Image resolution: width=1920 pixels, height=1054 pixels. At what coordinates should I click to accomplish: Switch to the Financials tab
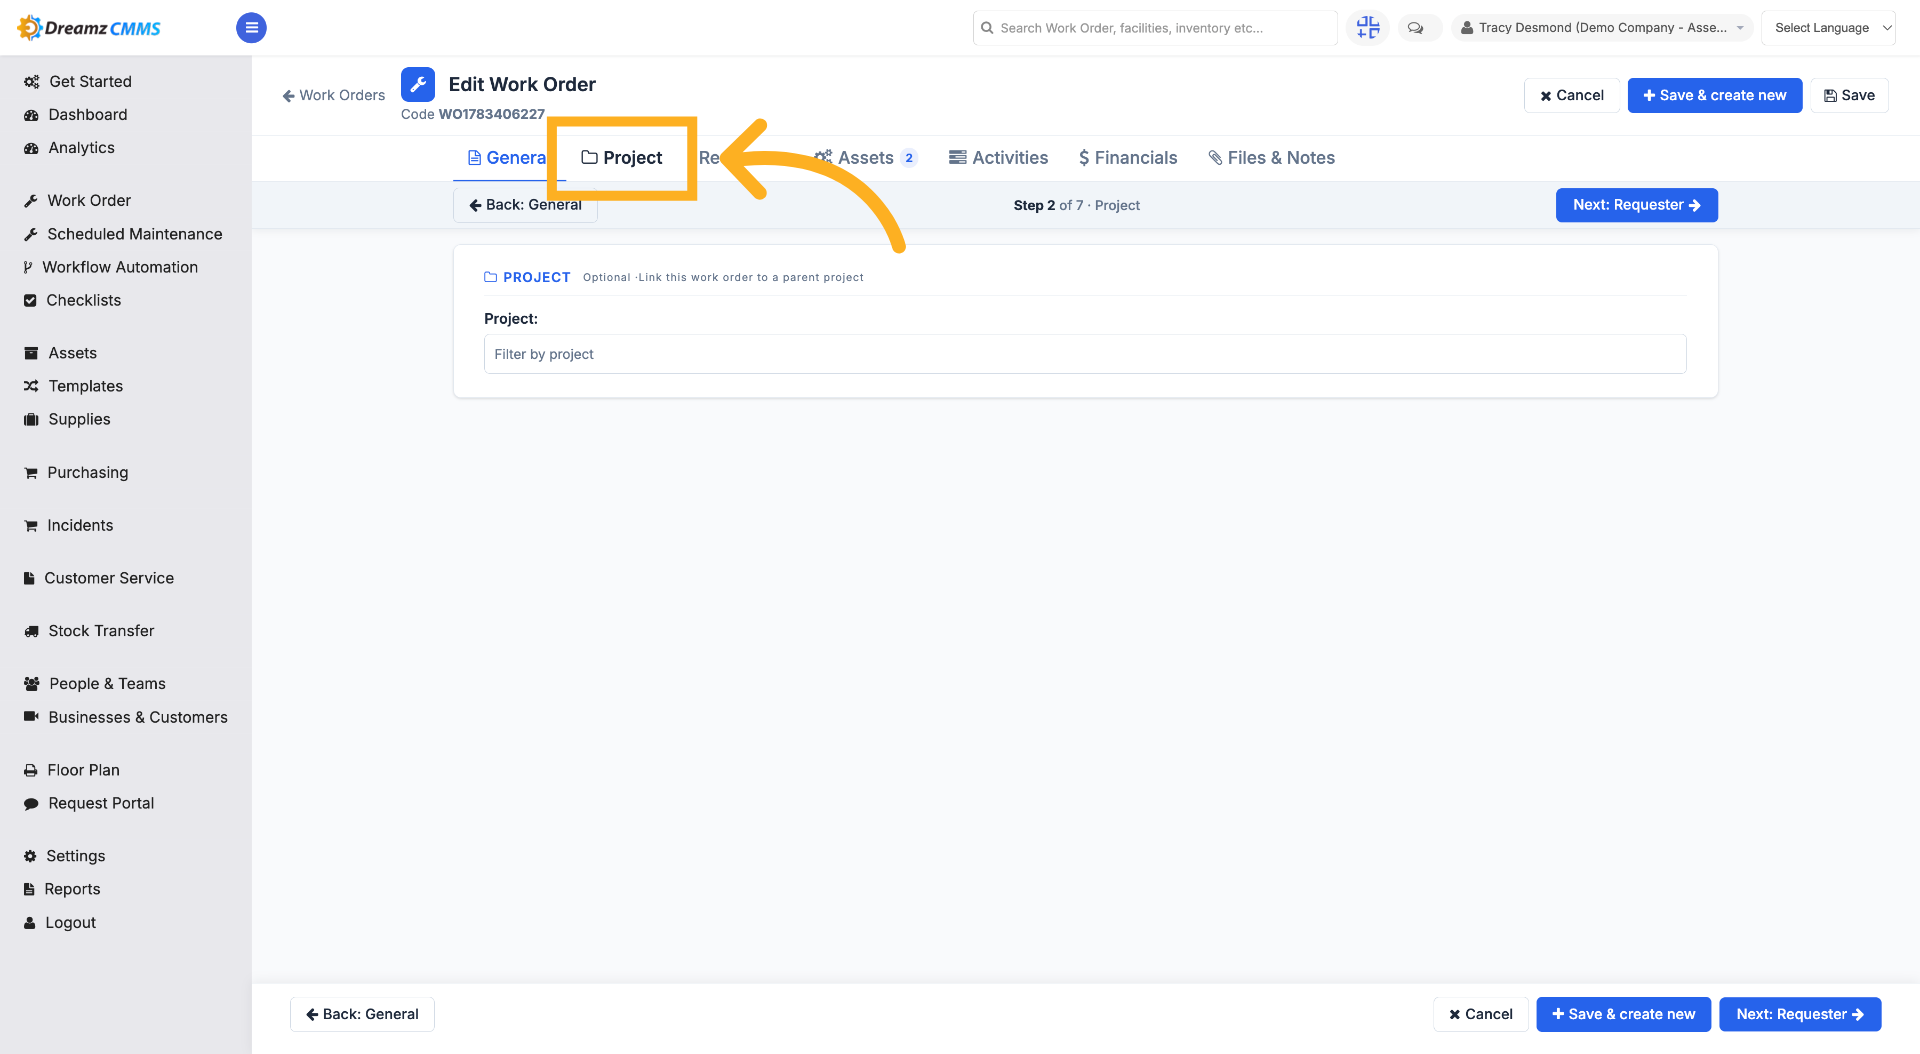coord(1128,158)
